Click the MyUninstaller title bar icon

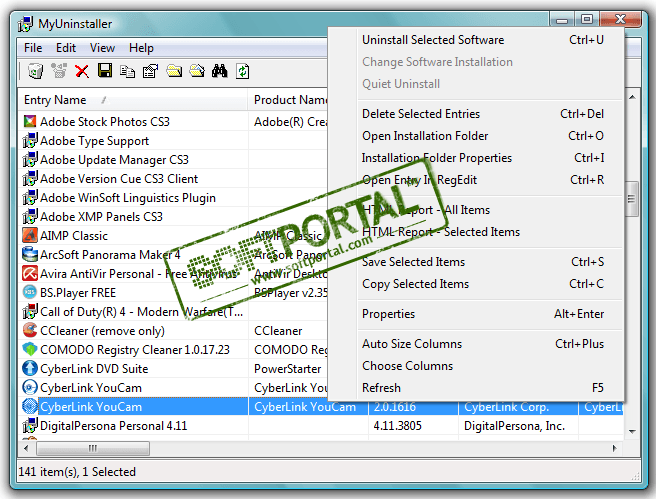tap(25, 24)
